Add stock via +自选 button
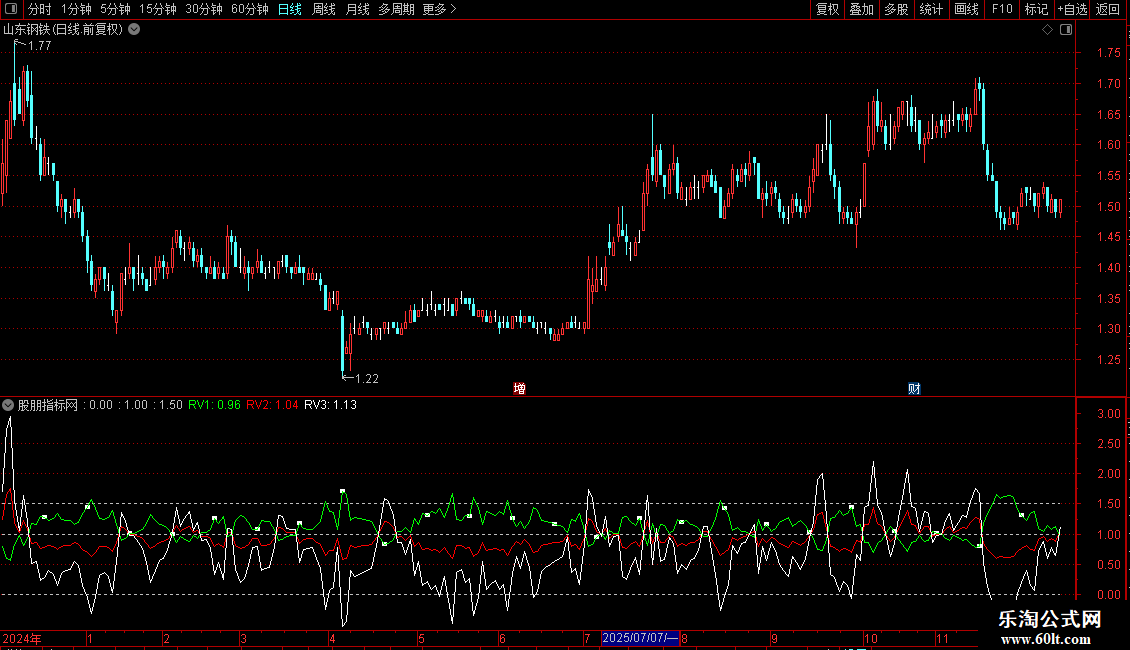 click(x=1072, y=9)
